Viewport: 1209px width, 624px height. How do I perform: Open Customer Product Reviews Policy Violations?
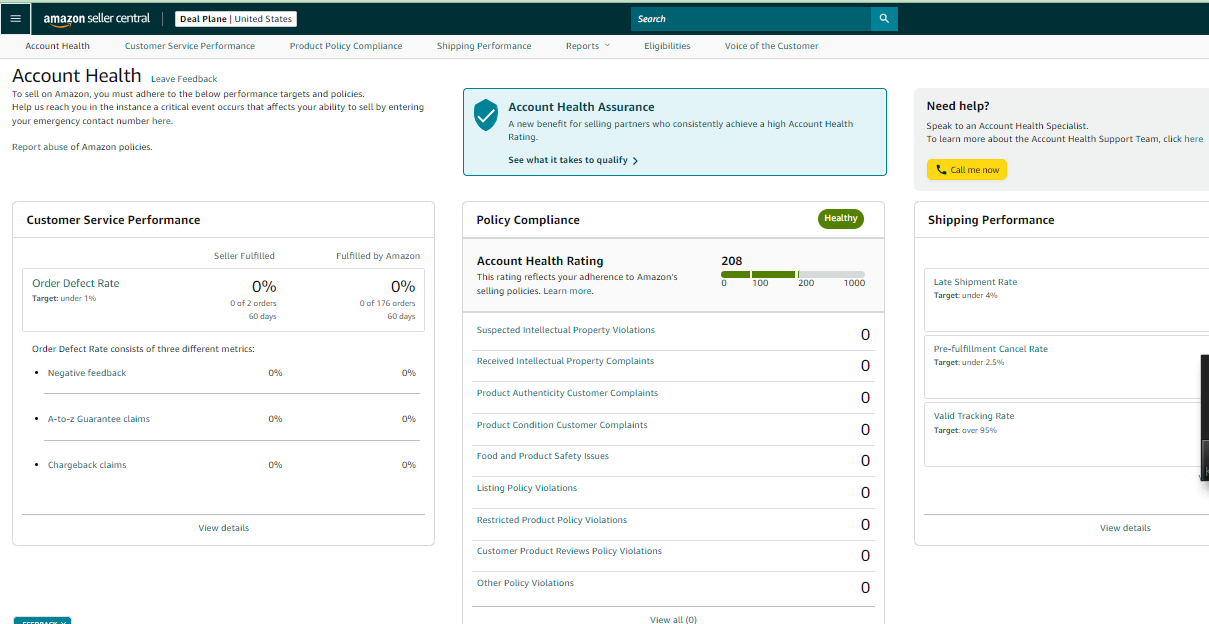tap(569, 551)
